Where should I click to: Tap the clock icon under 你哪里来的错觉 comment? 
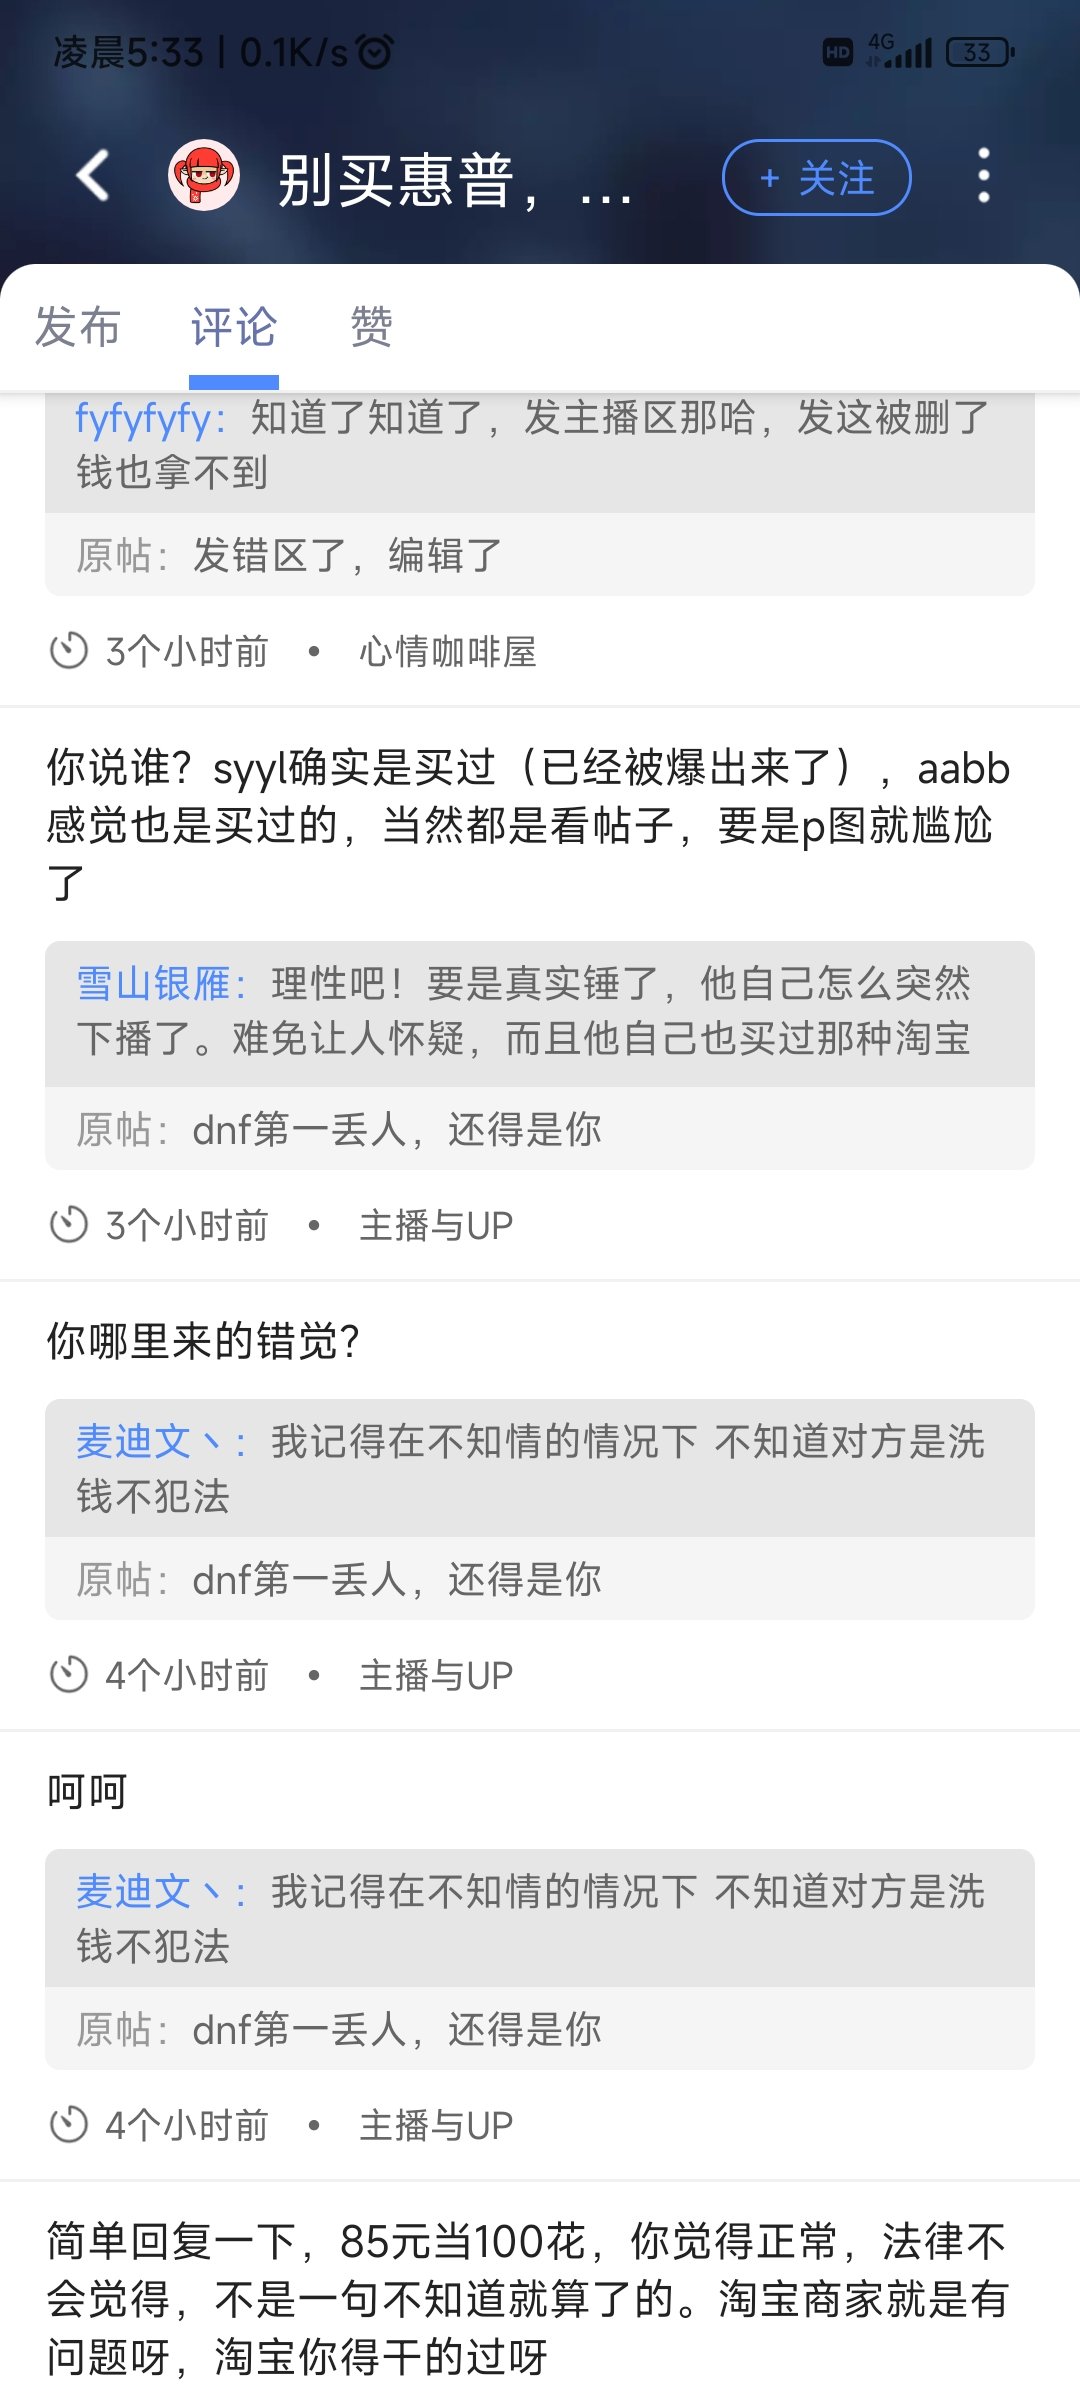(x=69, y=1675)
